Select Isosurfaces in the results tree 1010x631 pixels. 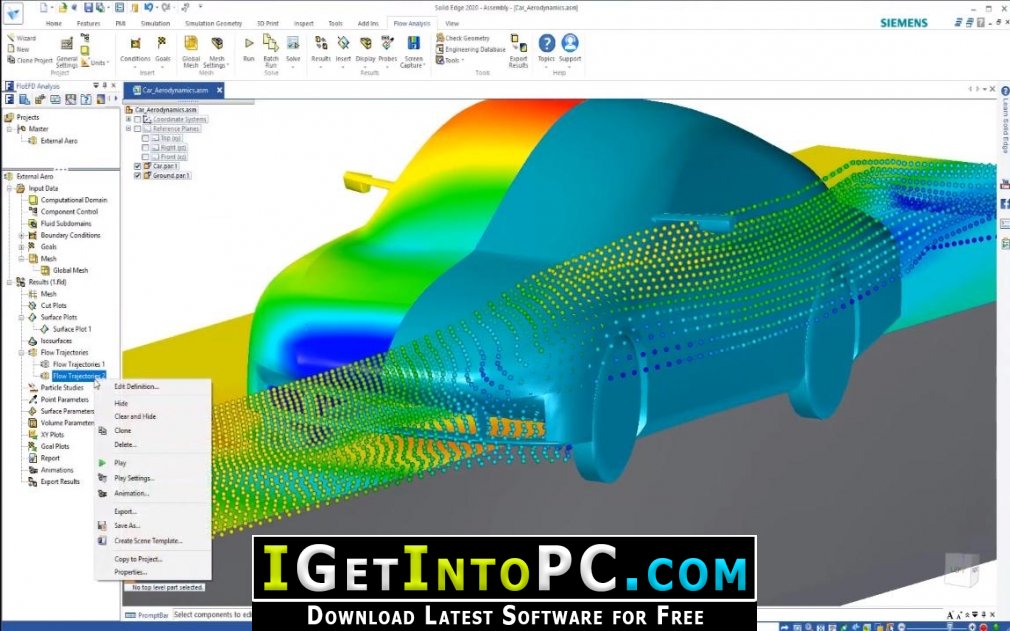tap(50, 341)
